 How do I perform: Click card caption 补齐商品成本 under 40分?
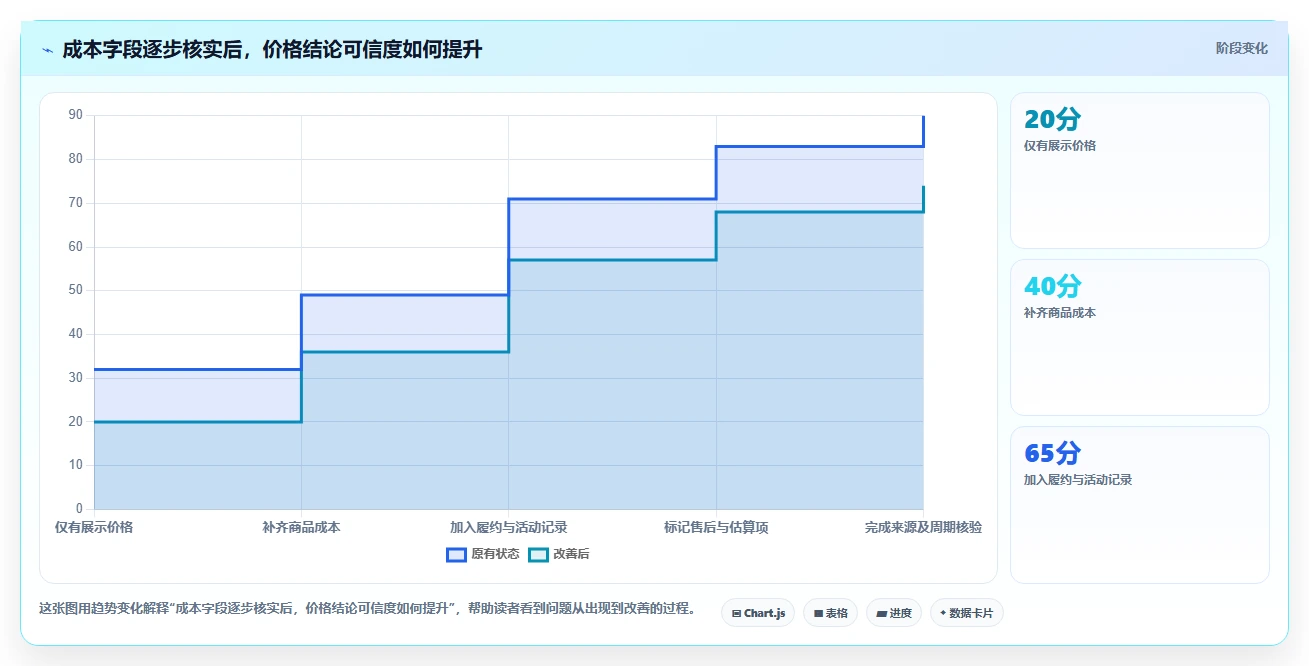tap(1060, 313)
